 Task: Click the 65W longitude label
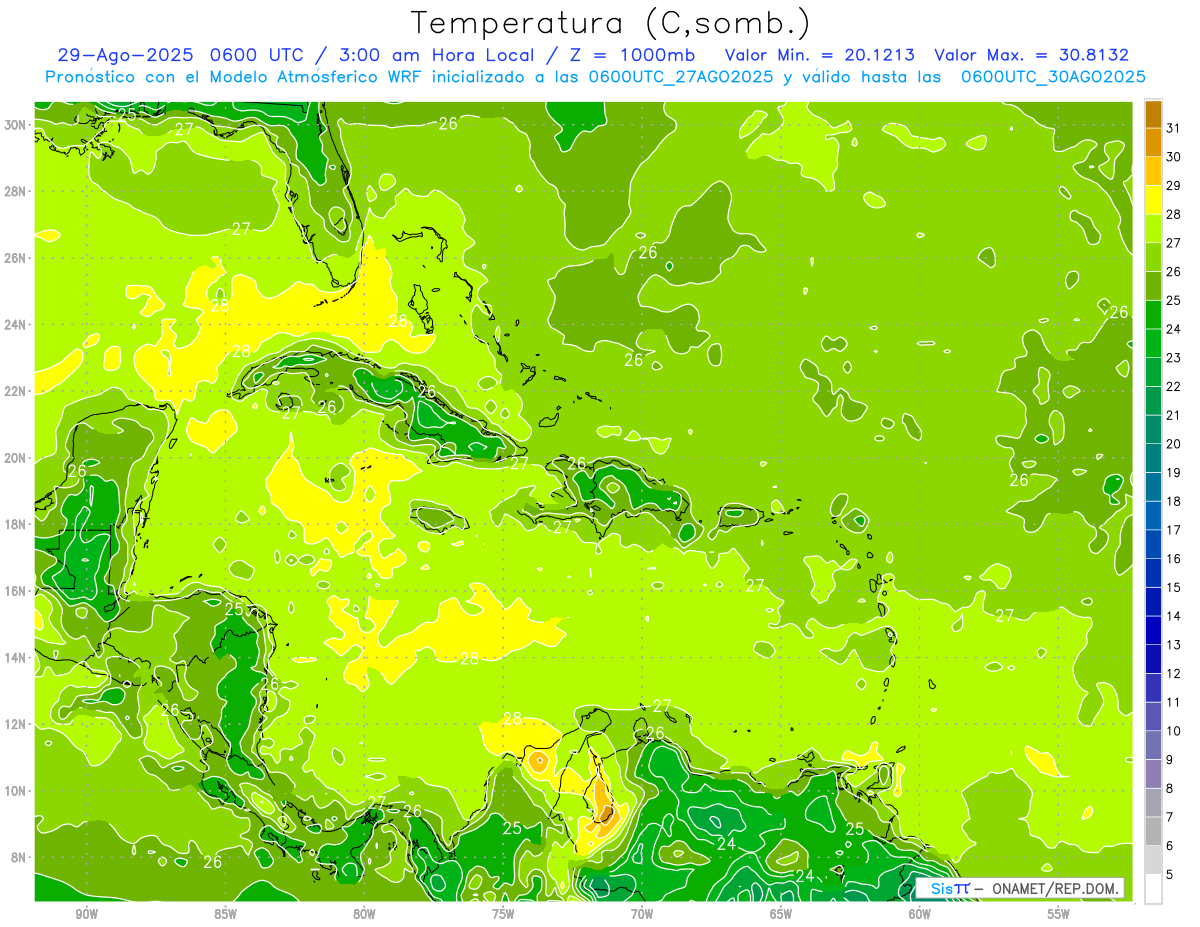point(781,914)
